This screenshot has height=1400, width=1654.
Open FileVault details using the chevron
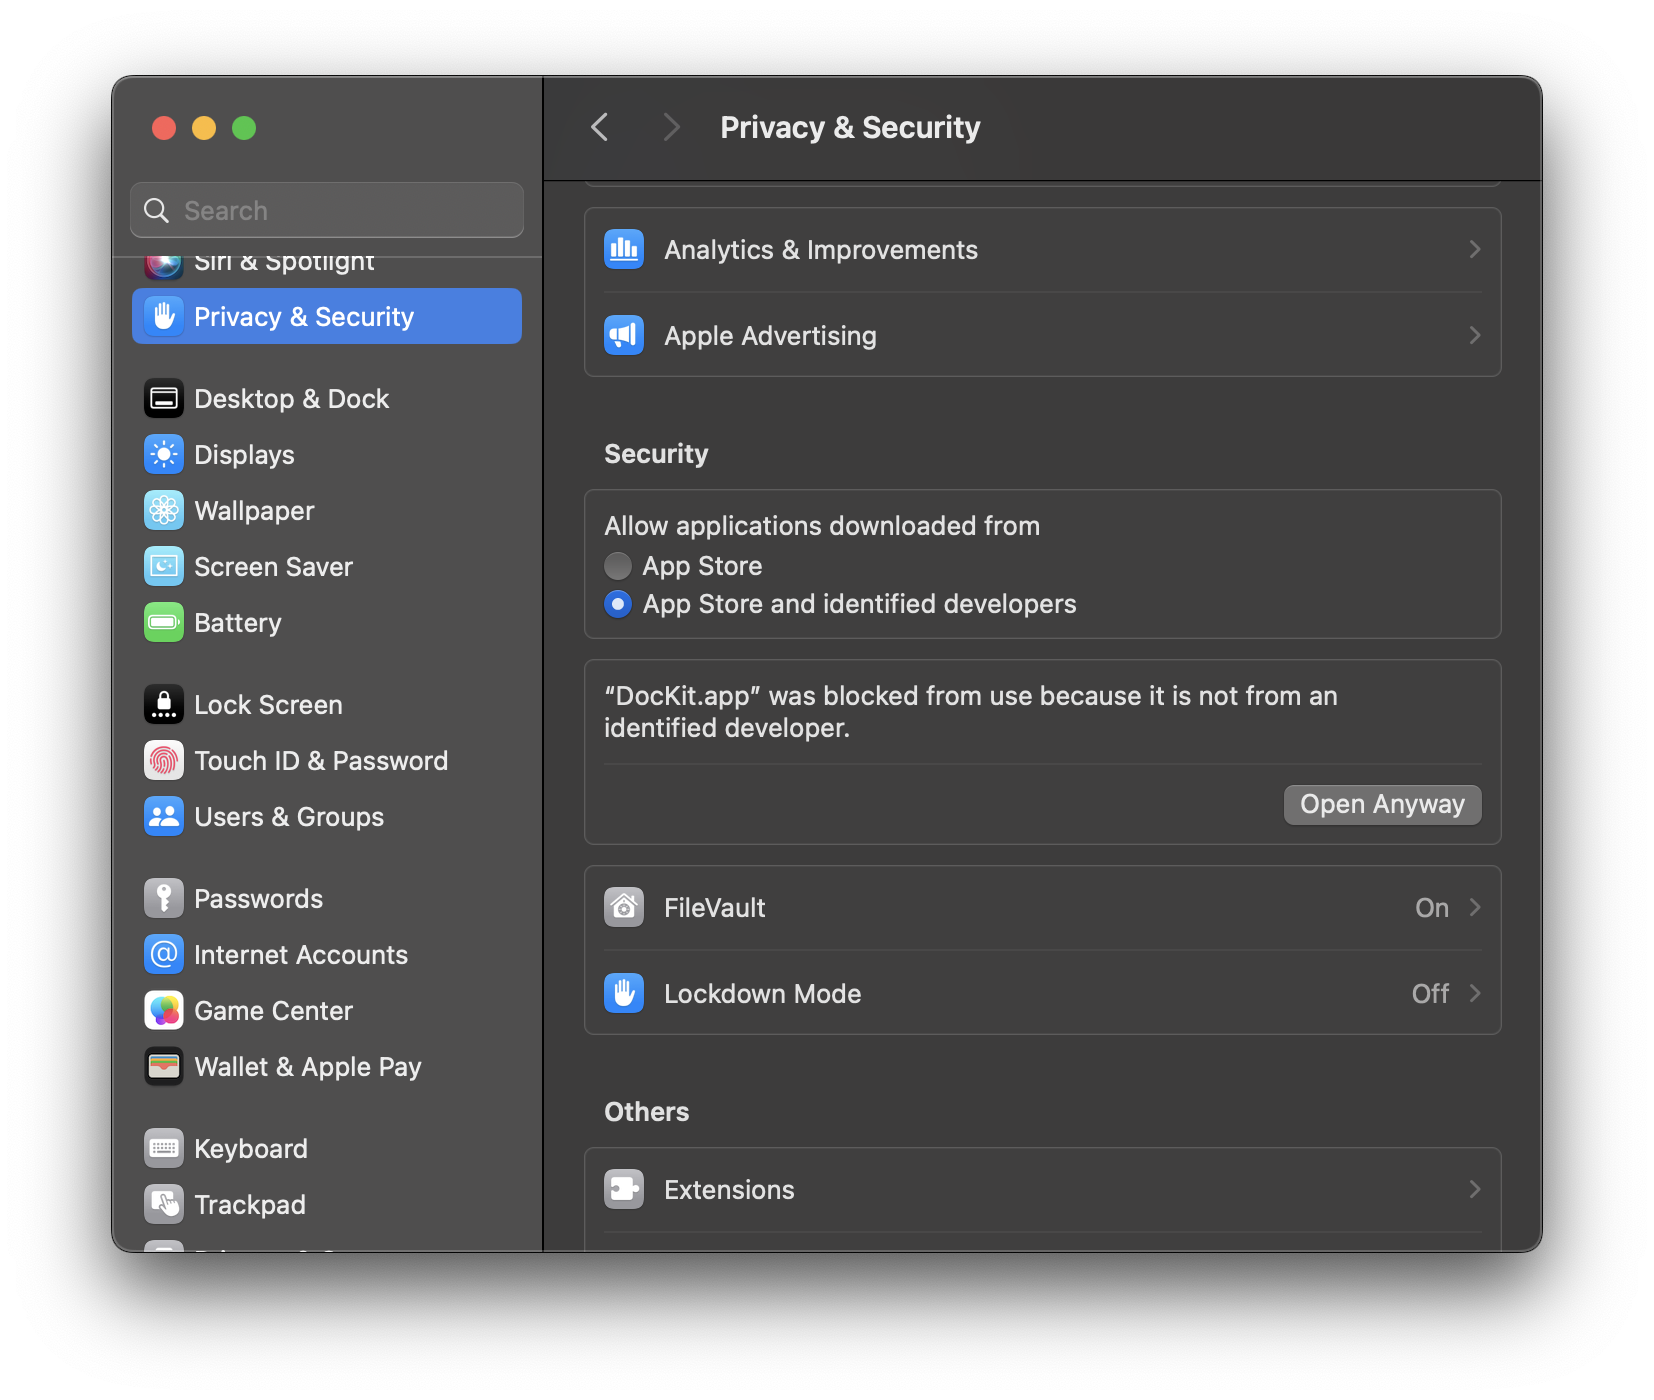1474,907
